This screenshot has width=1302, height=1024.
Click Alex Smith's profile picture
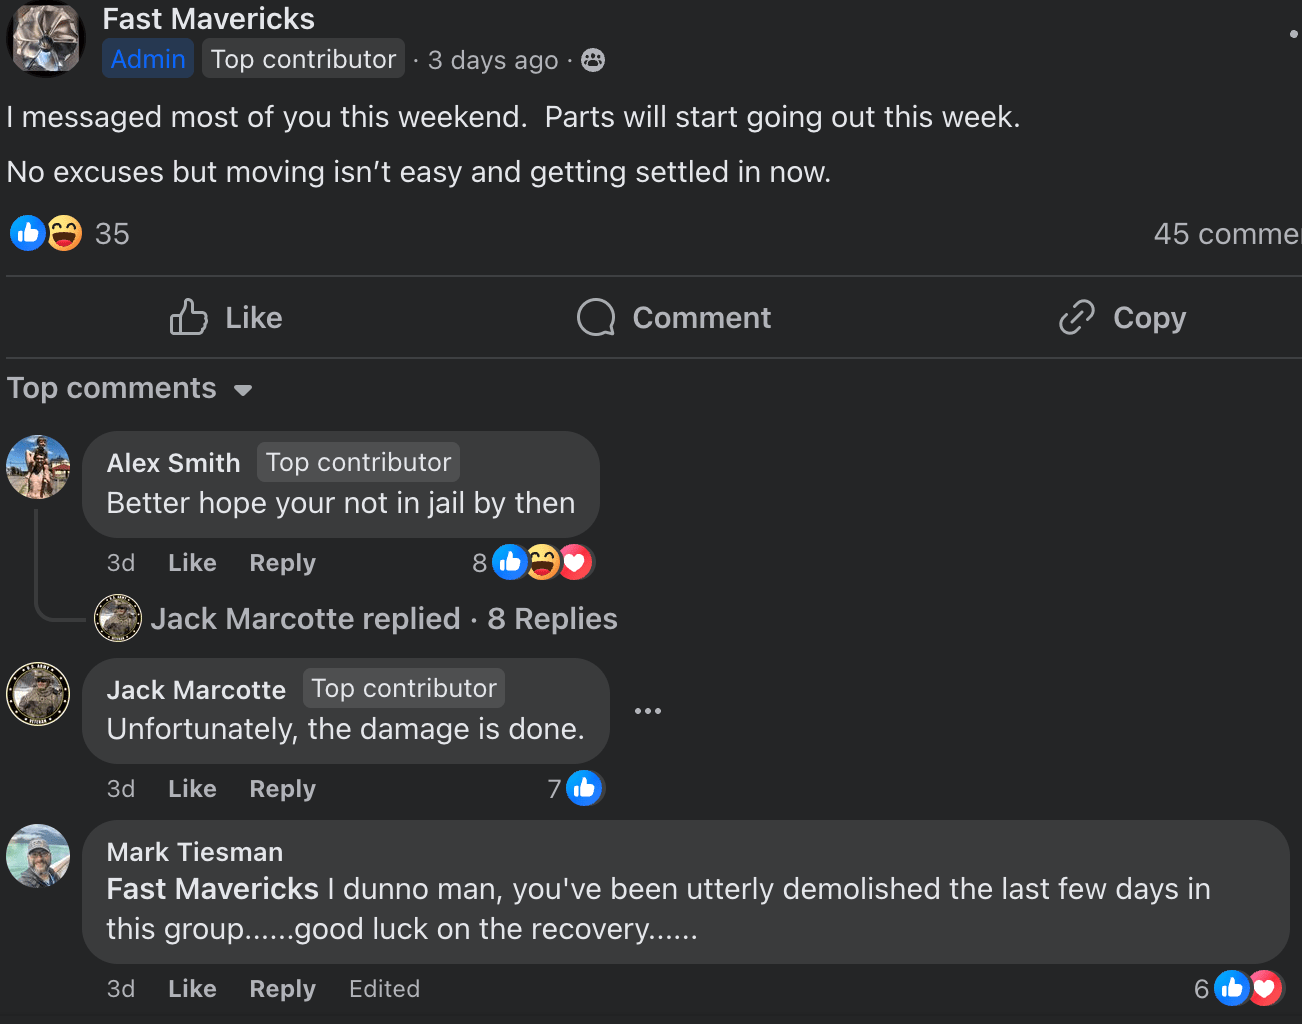tap(38, 466)
